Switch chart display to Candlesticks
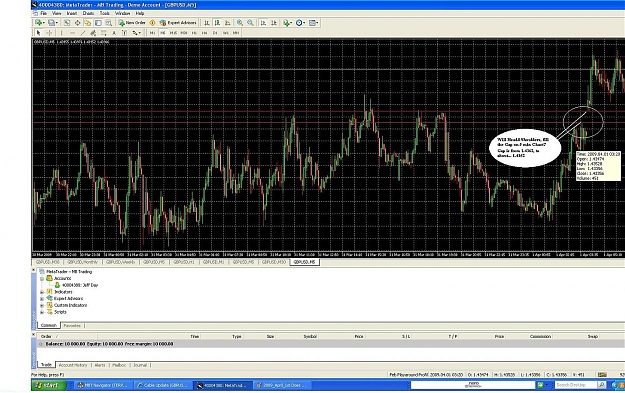 point(217,23)
